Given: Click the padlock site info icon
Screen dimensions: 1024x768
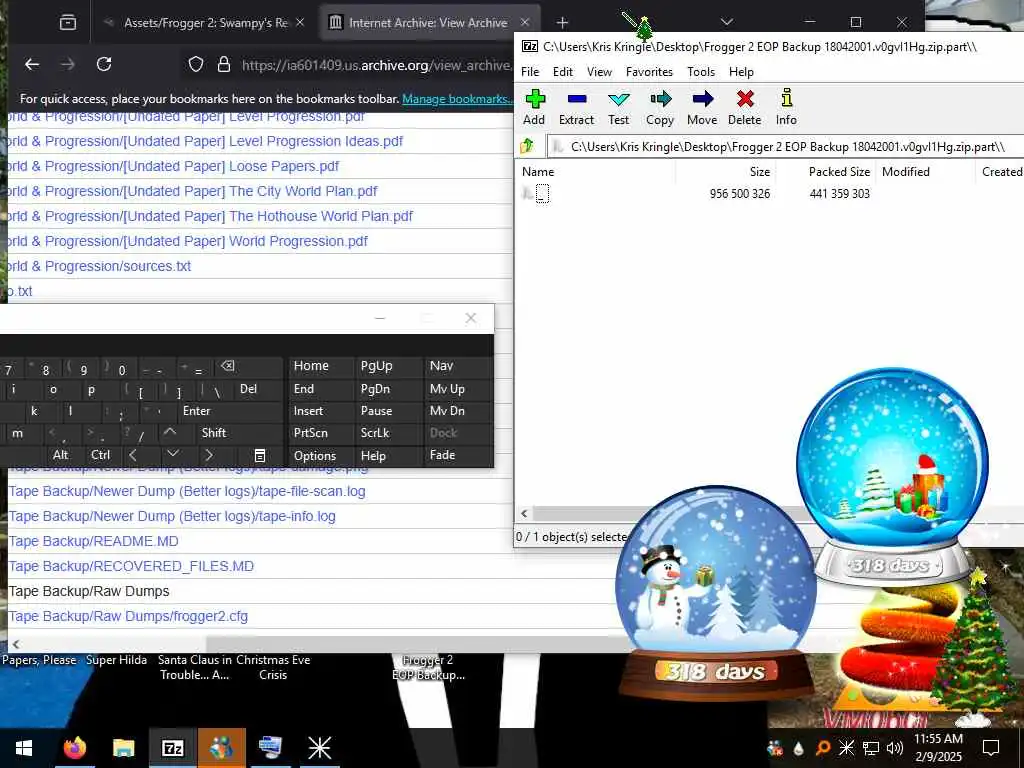Looking at the screenshot, I should point(224,64).
